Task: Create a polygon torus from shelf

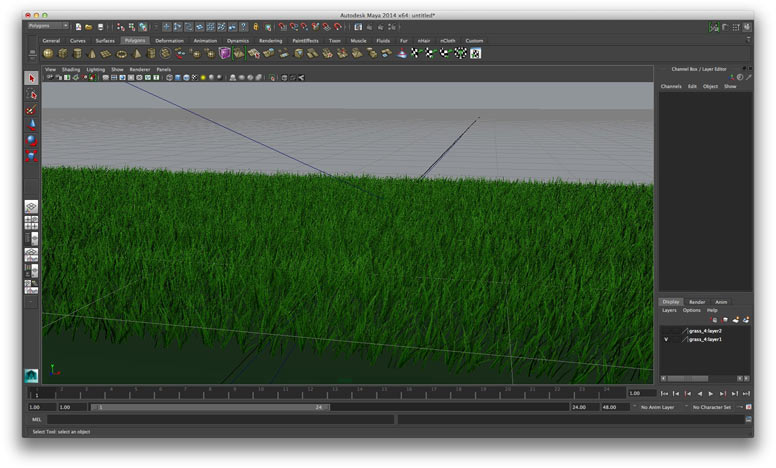Action: [123, 53]
